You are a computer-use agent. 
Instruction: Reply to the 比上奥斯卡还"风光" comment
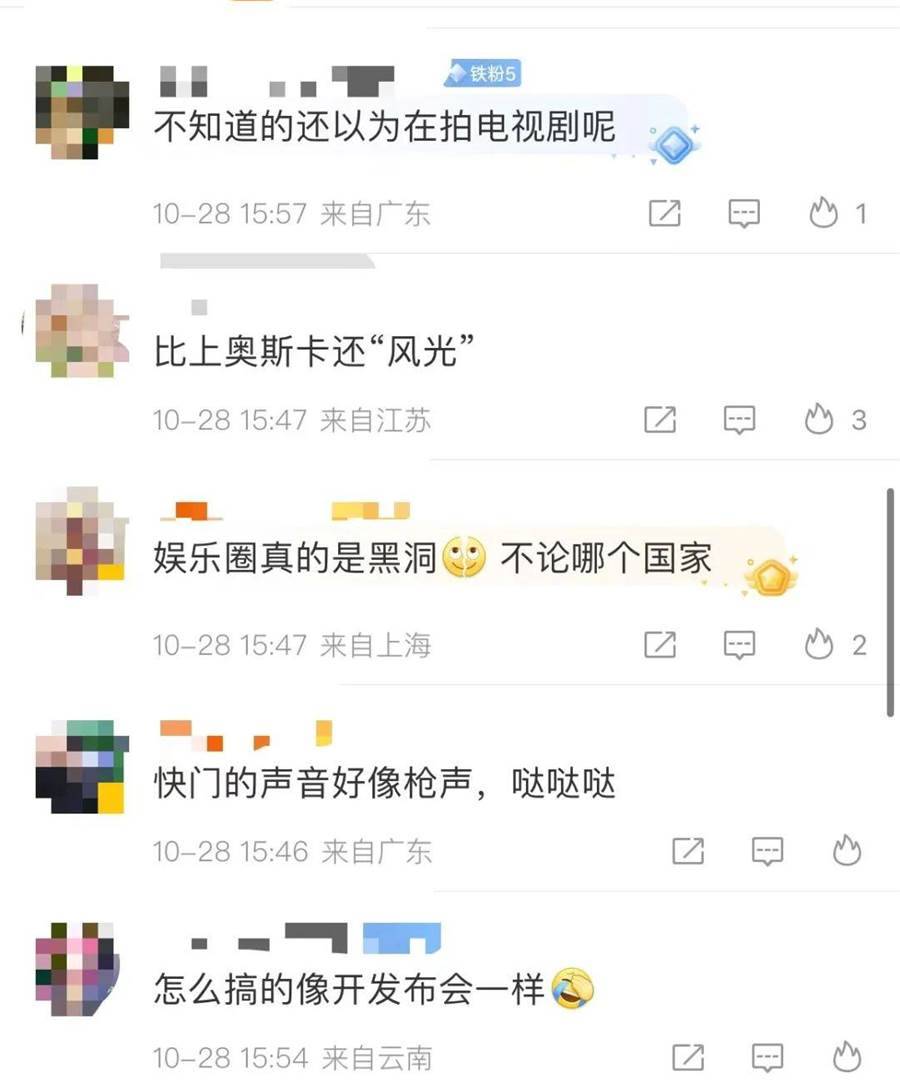coord(739,419)
